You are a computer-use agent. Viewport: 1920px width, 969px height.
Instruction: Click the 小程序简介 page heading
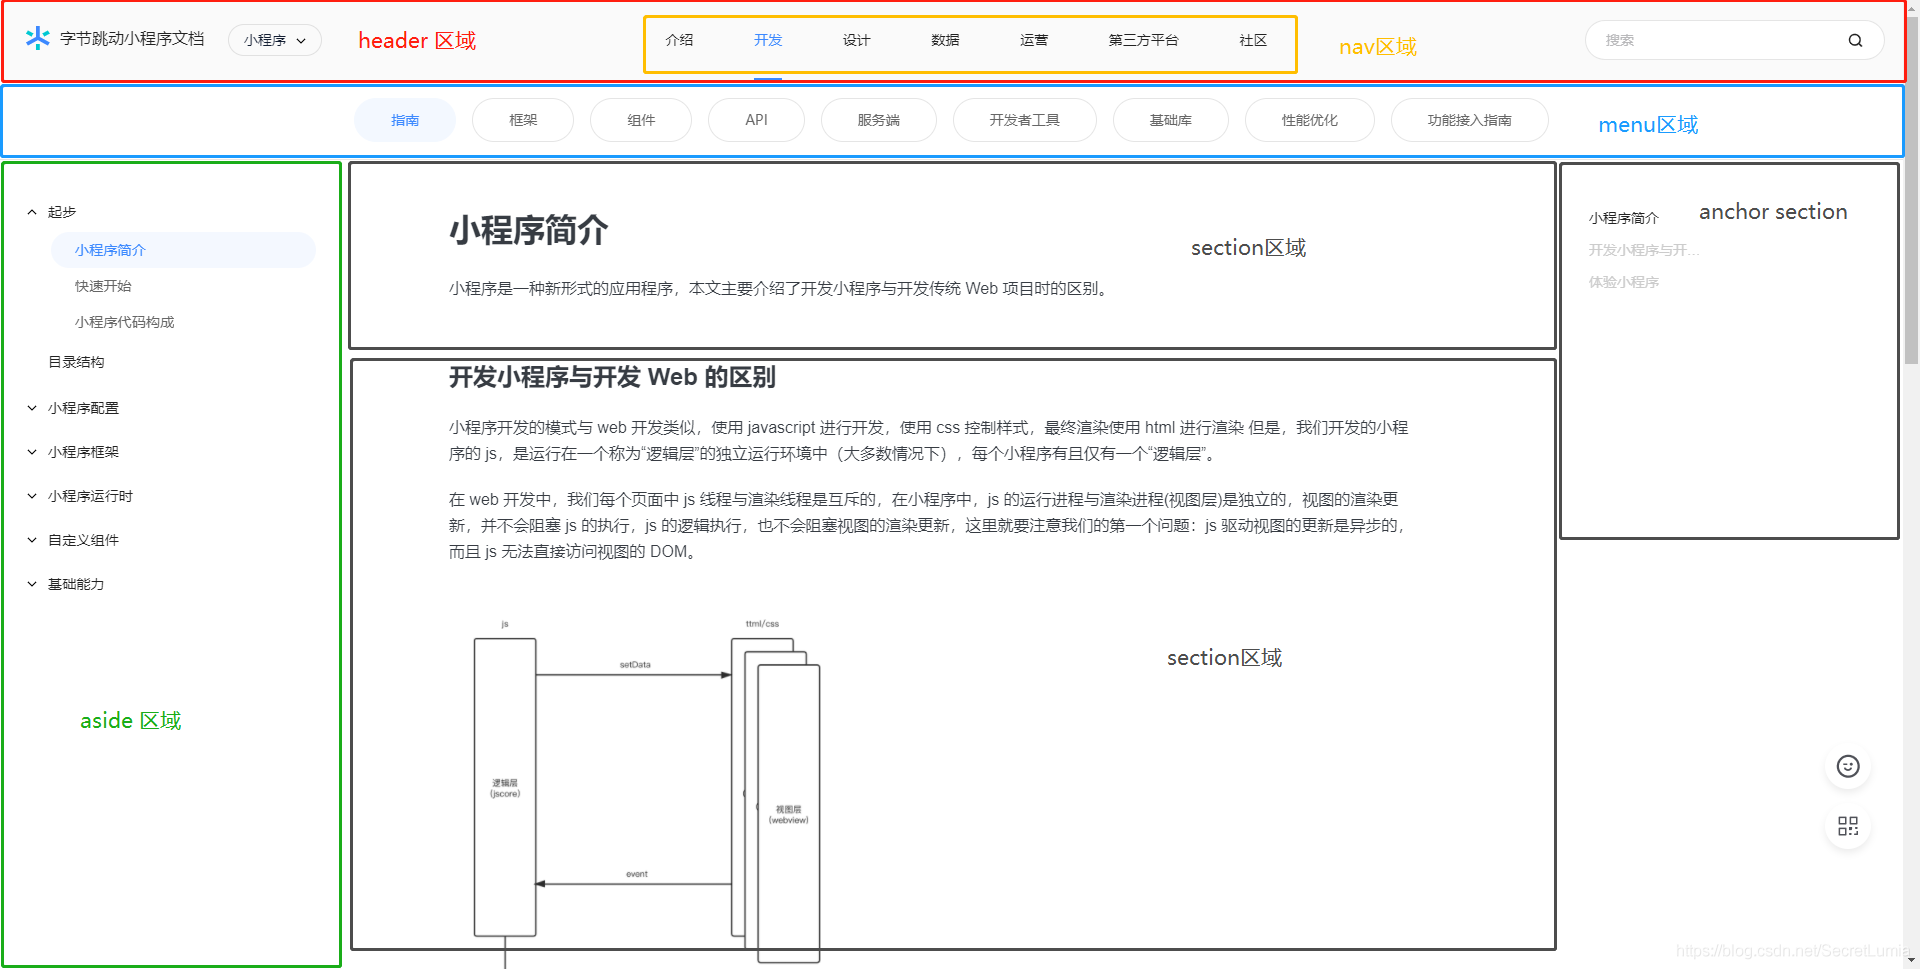(528, 231)
